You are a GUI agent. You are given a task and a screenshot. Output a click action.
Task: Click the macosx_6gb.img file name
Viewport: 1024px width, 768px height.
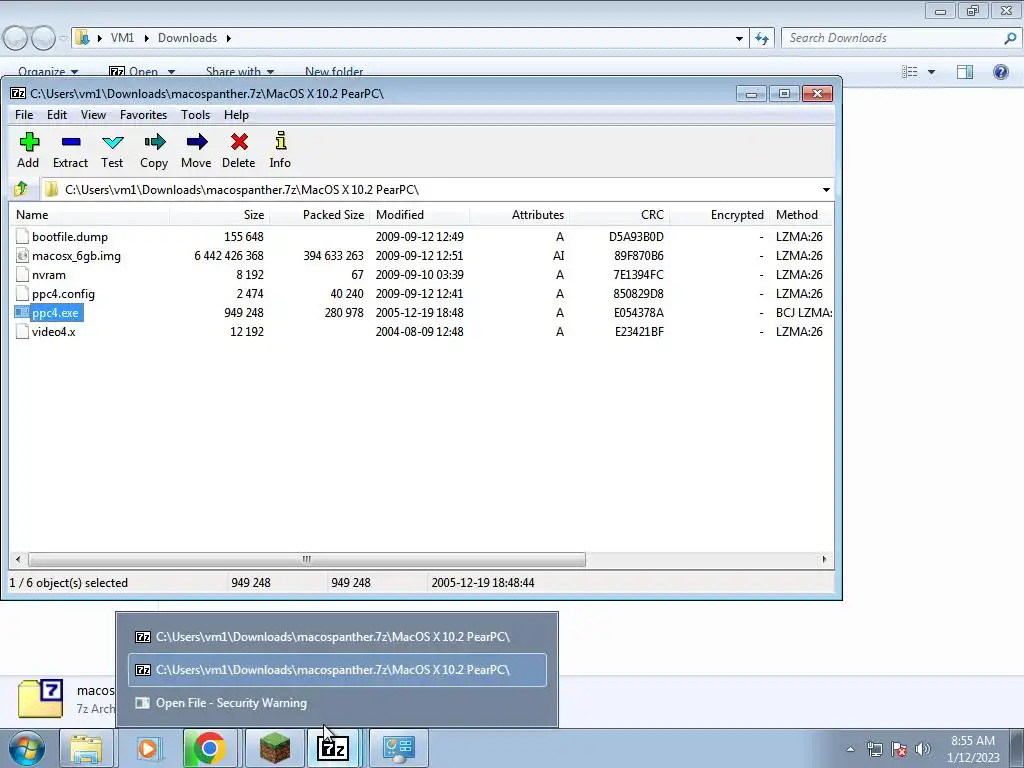76,256
